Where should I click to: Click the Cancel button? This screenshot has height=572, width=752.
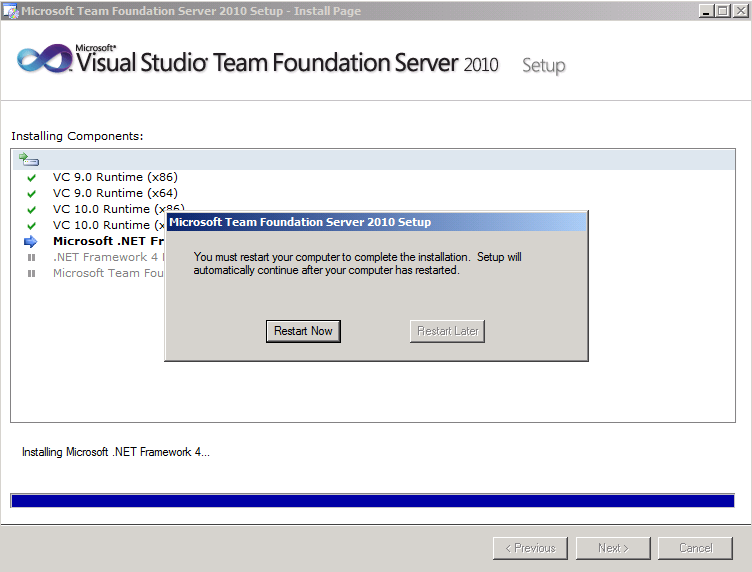(695, 548)
